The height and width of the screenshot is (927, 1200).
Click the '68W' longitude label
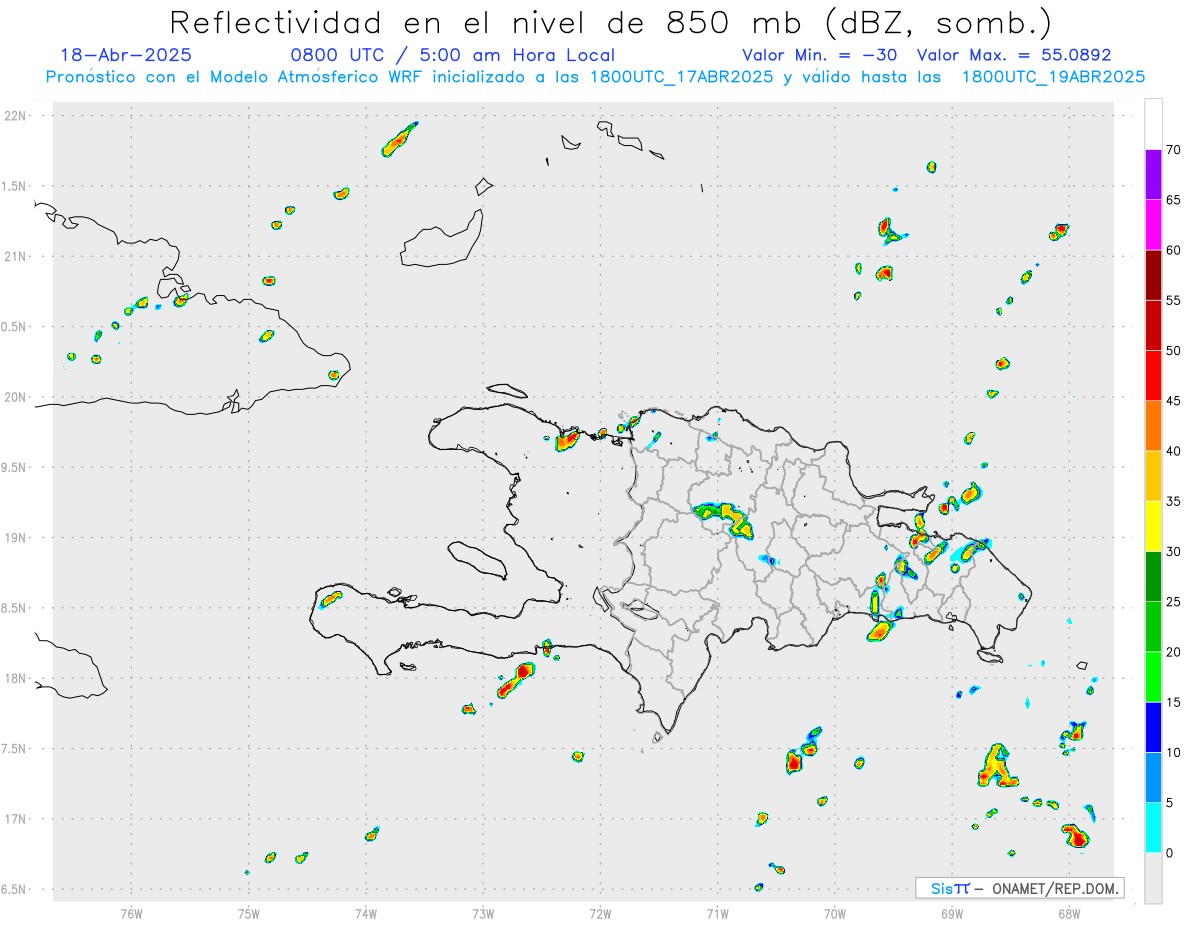click(x=1069, y=913)
